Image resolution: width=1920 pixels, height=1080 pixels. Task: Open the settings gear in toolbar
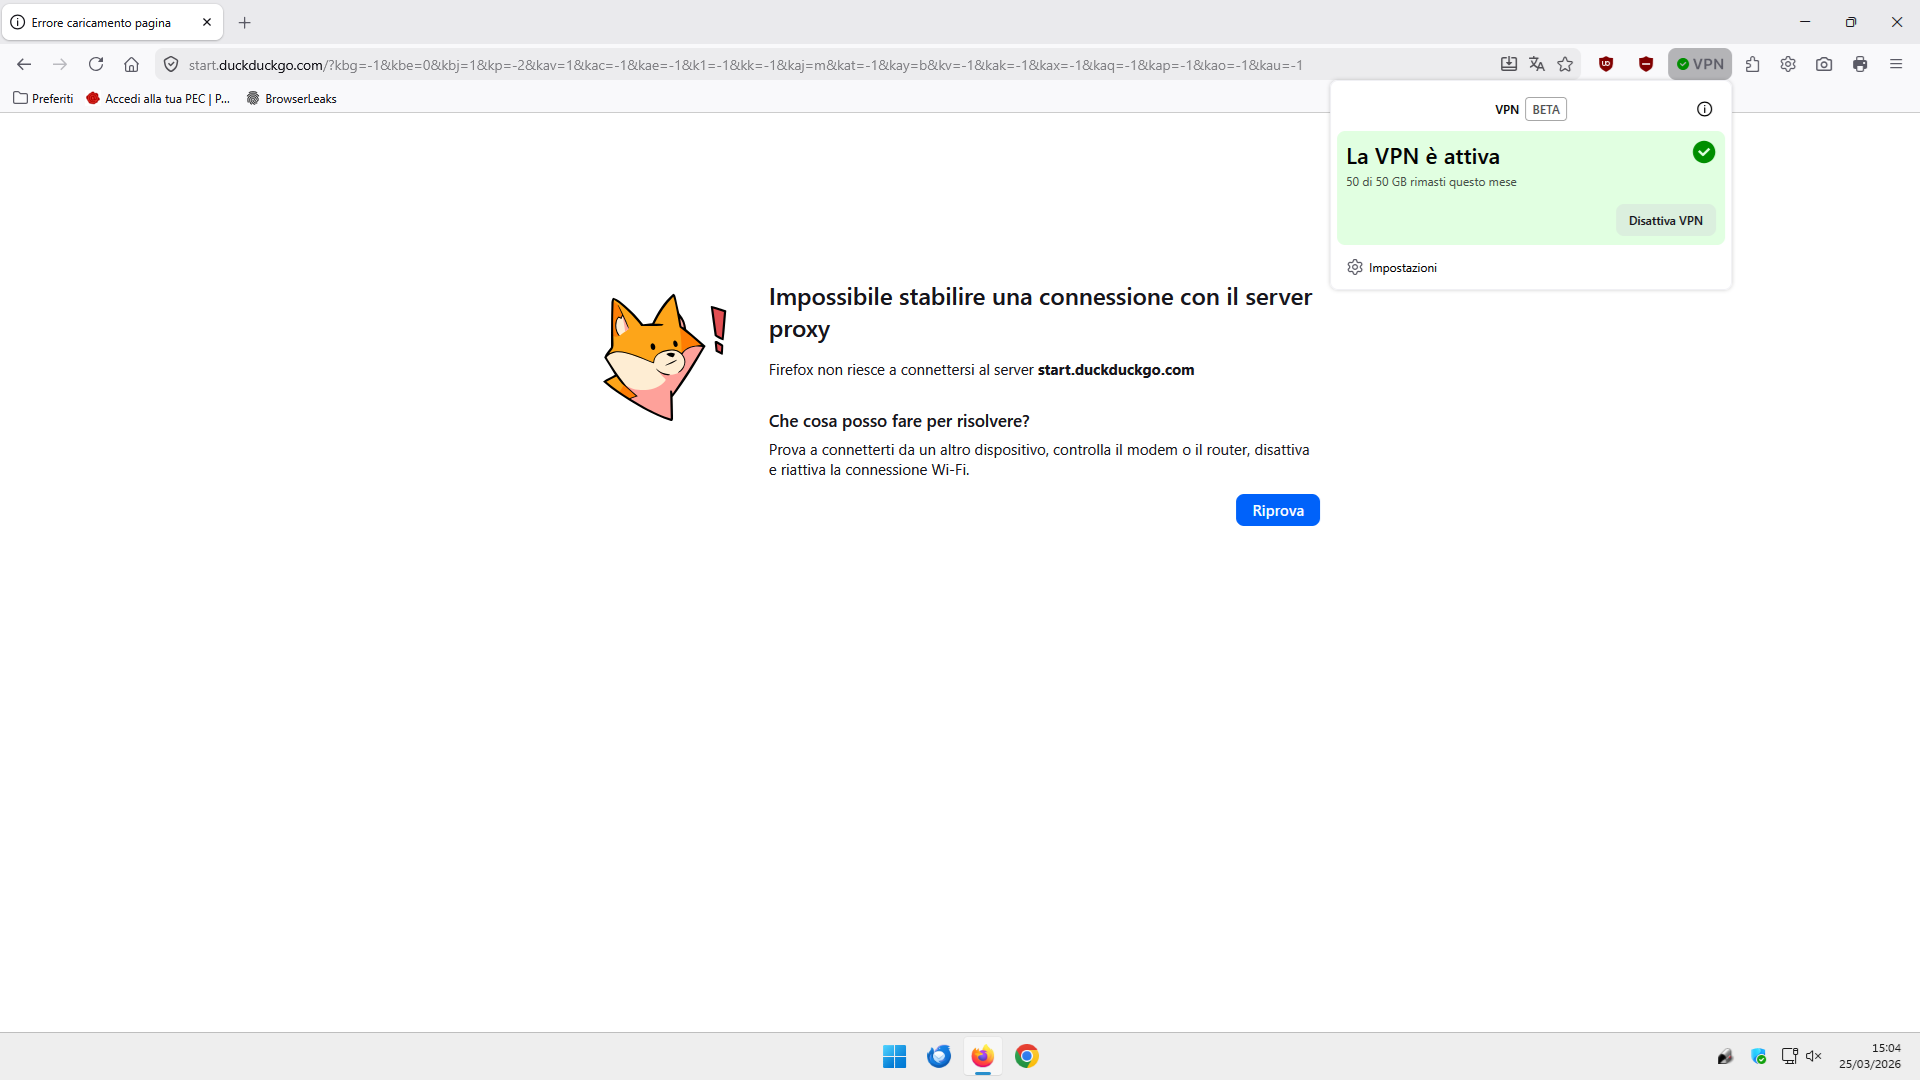click(1788, 64)
